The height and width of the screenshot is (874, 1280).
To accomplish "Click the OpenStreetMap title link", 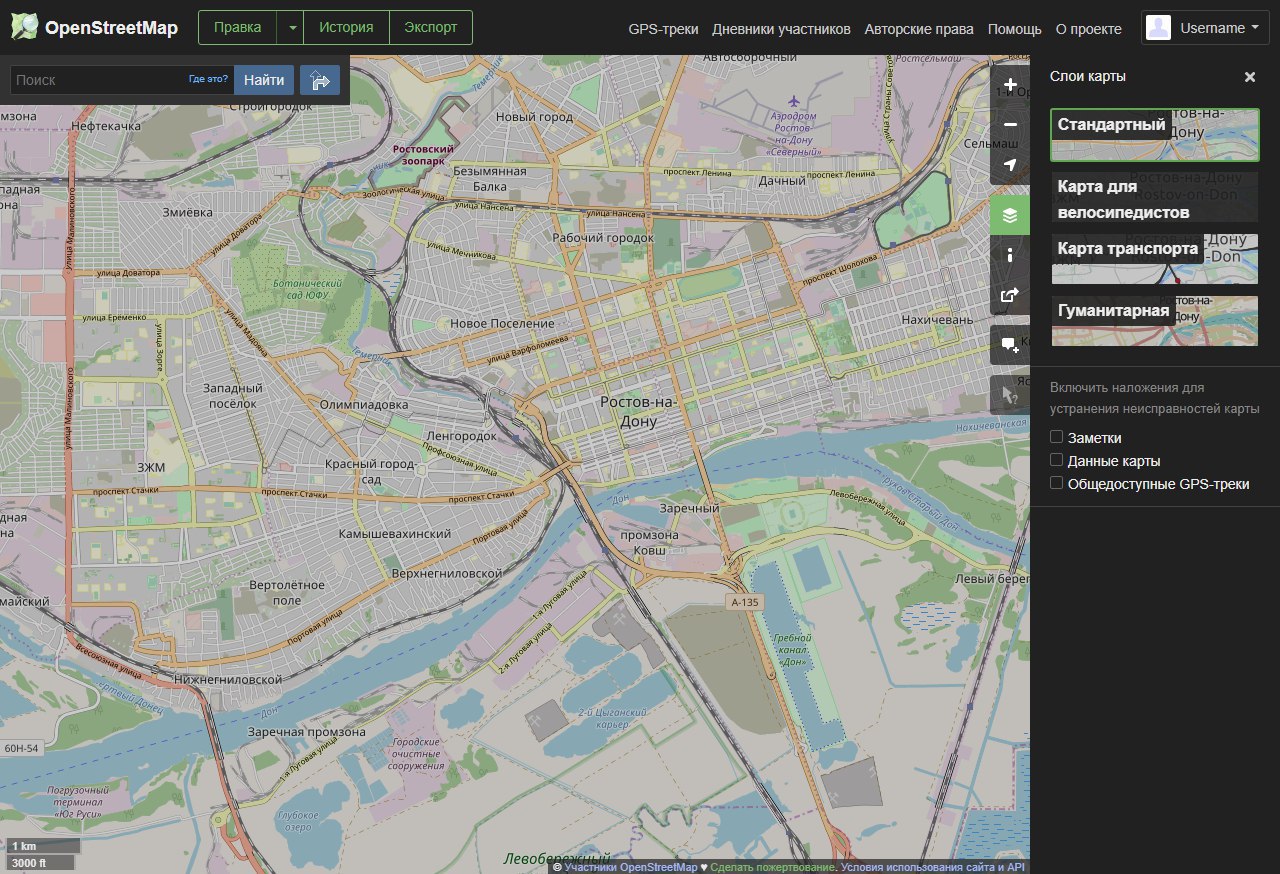I will [x=111, y=28].
